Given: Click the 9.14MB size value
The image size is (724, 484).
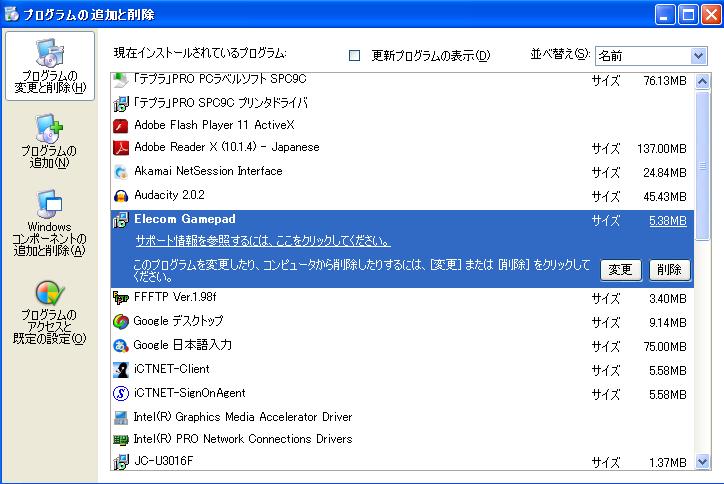Looking at the screenshot, I should (668, 322).
